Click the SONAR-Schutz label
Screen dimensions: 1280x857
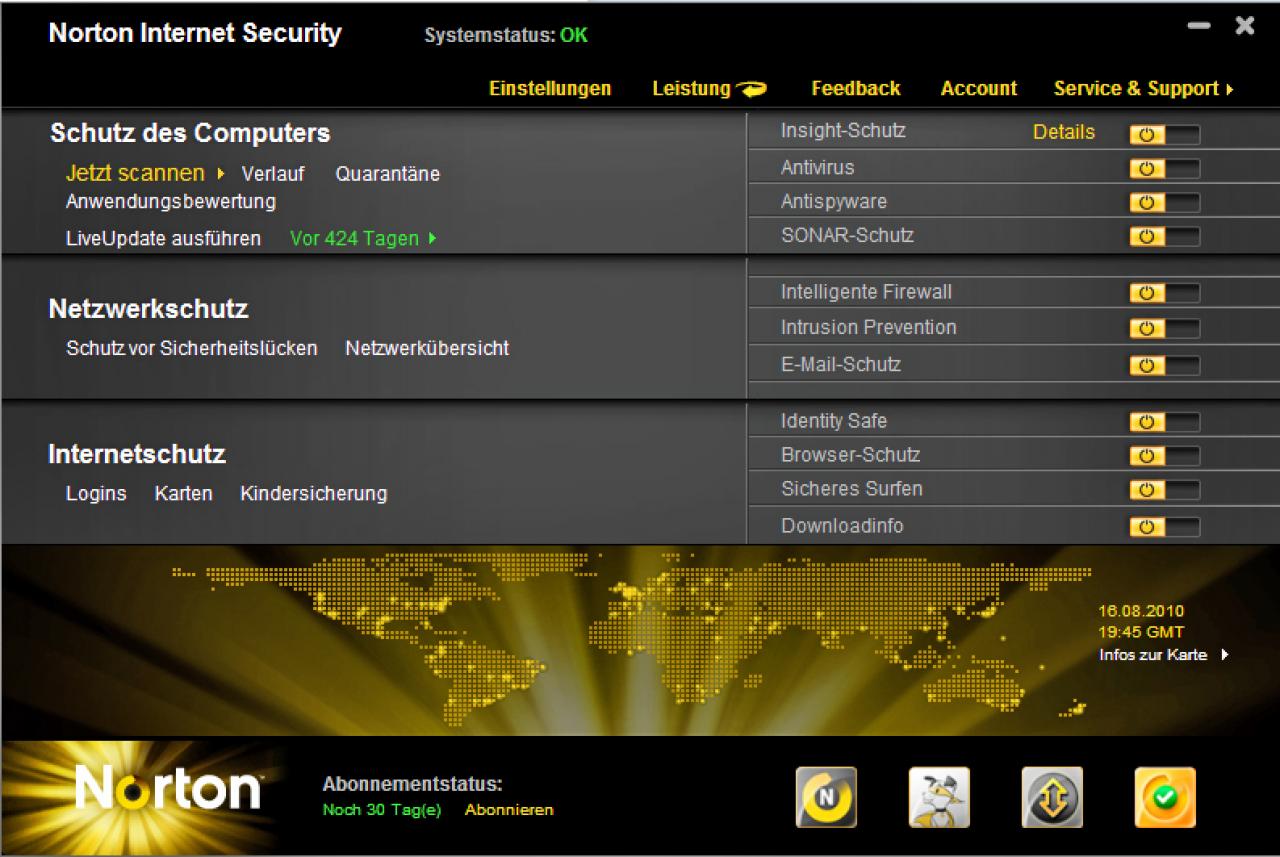click(x=847, y=235)
